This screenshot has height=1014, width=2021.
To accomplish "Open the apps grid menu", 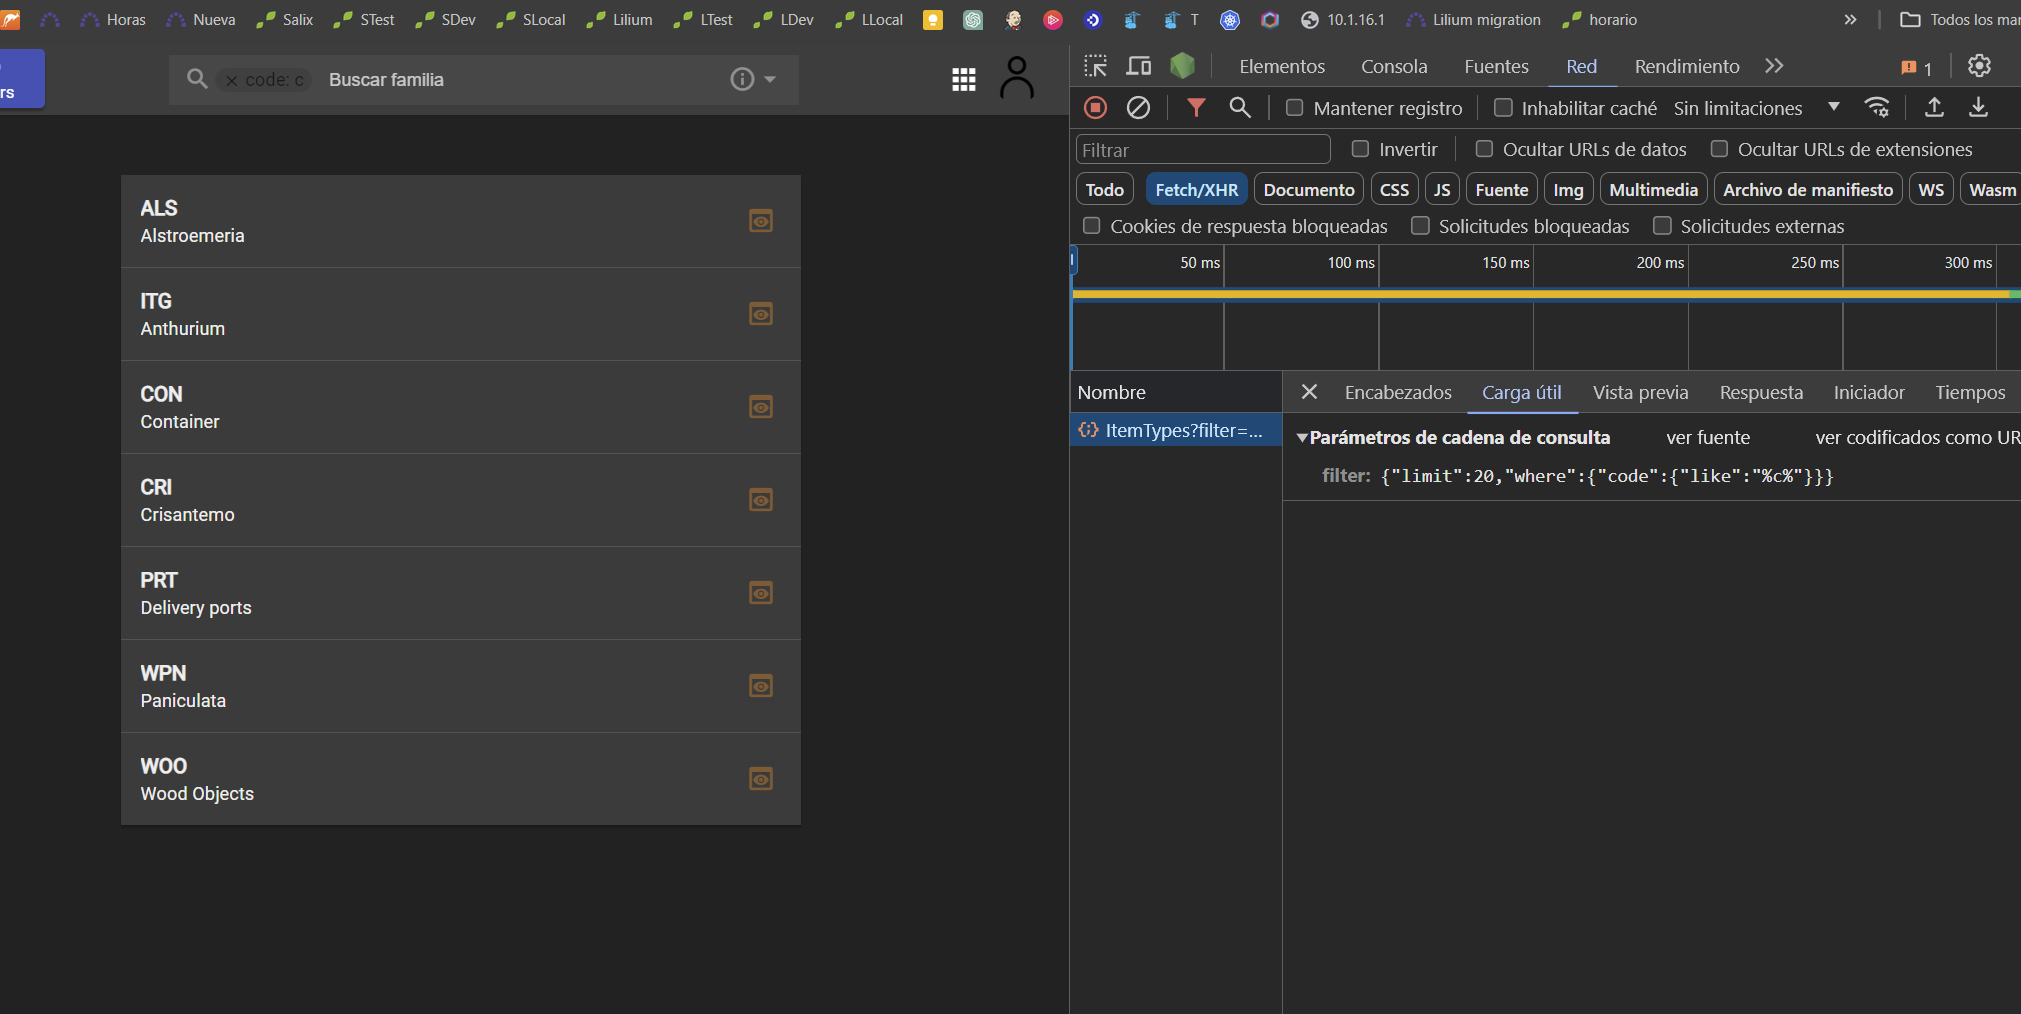I will click(x=964, y=79).
